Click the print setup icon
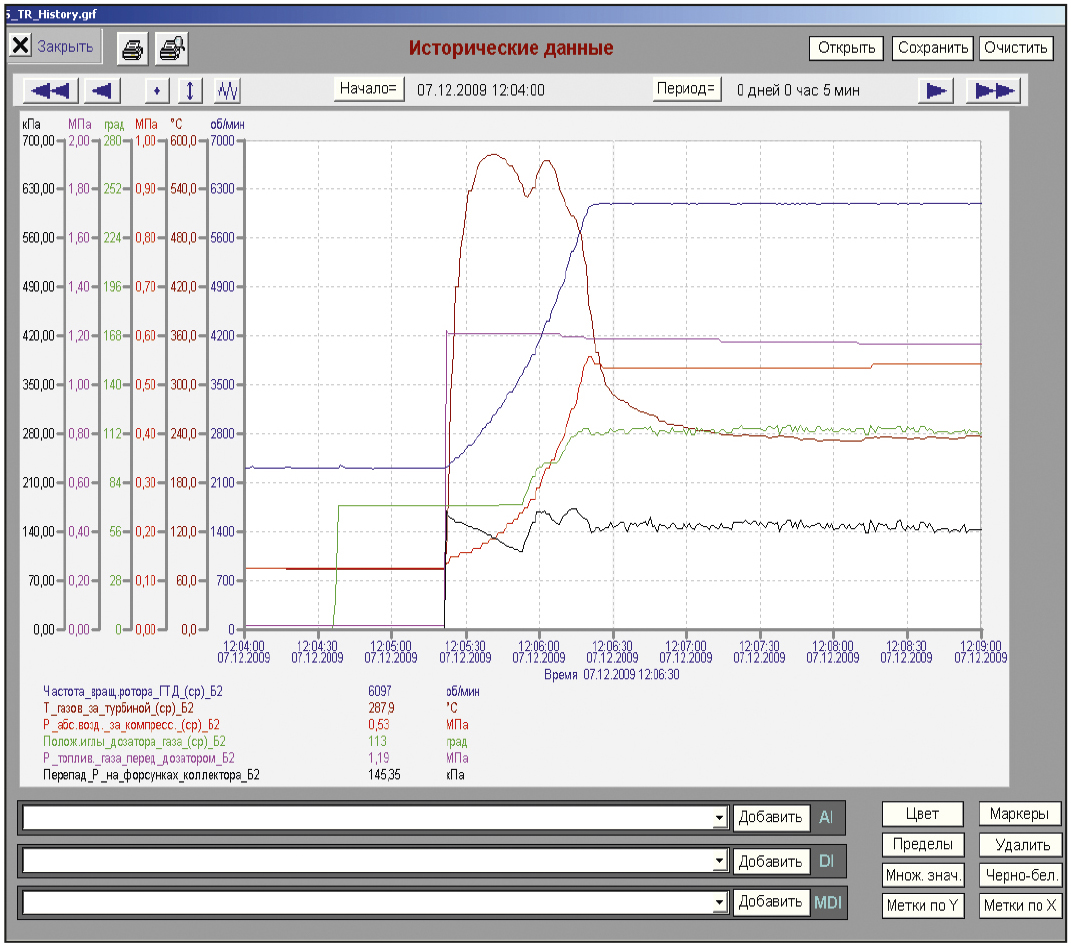1071x947 pixels. tap(171, 49)
